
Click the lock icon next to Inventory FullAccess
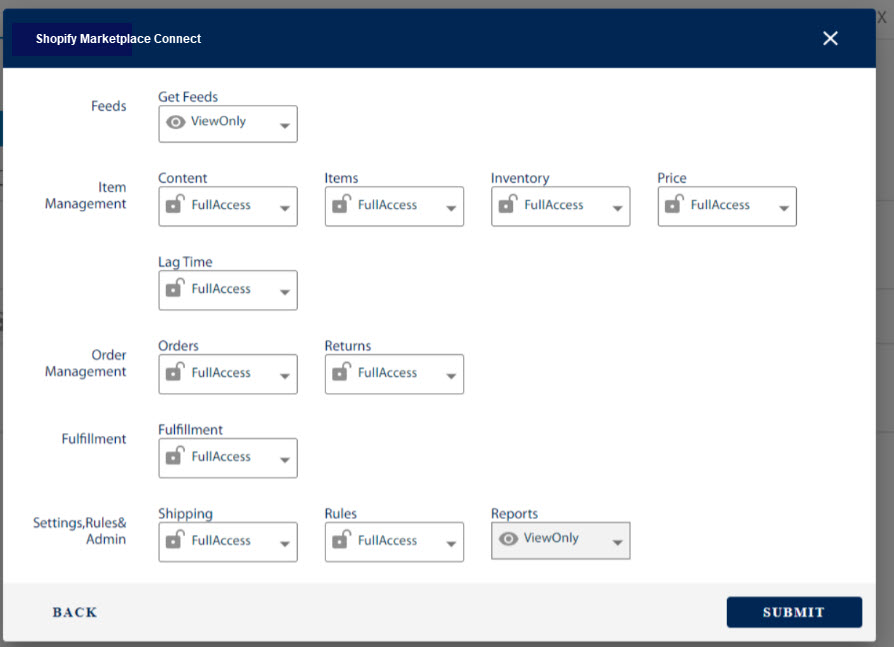(508, 205)
